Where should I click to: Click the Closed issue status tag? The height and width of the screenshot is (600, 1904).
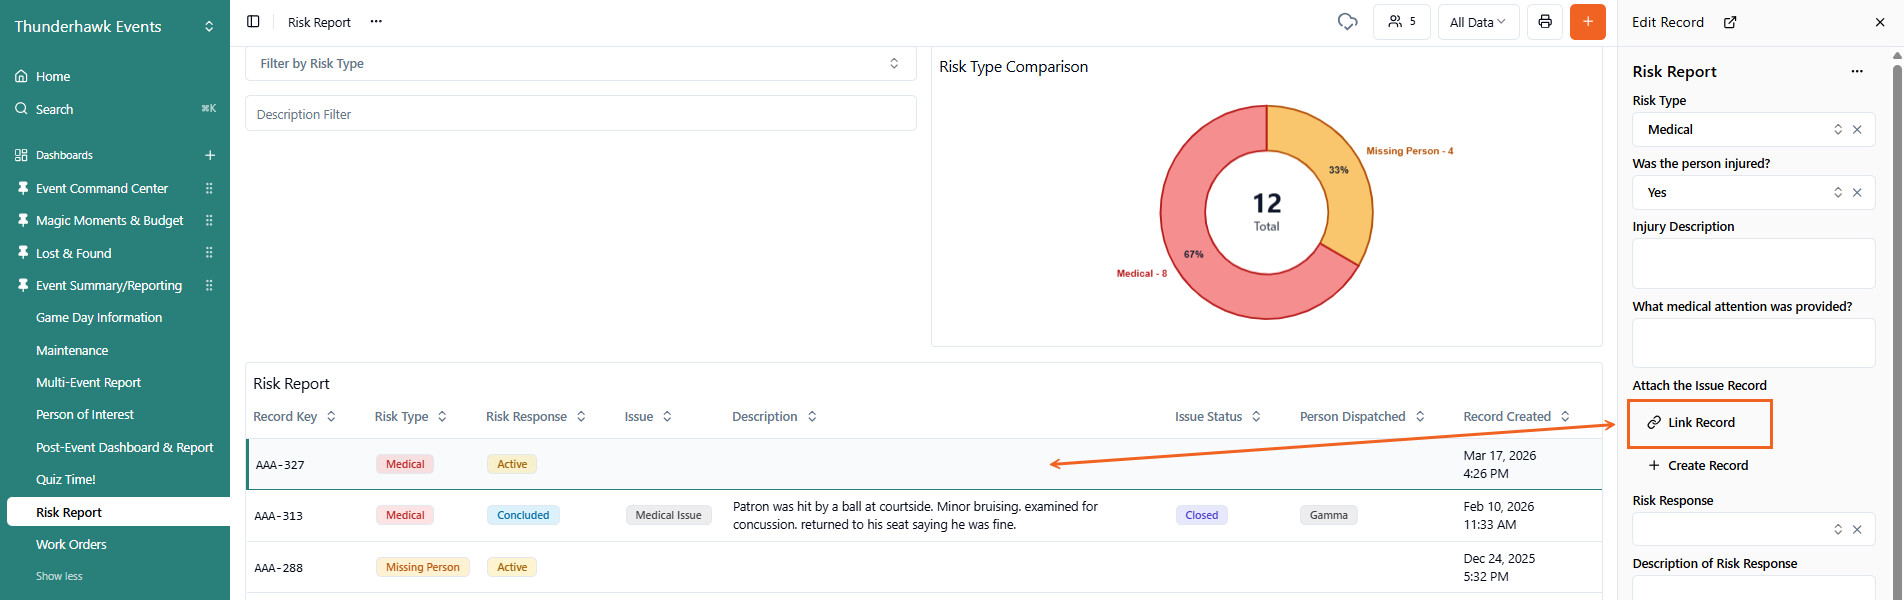pyautogui.click(x=1201, y=516)
